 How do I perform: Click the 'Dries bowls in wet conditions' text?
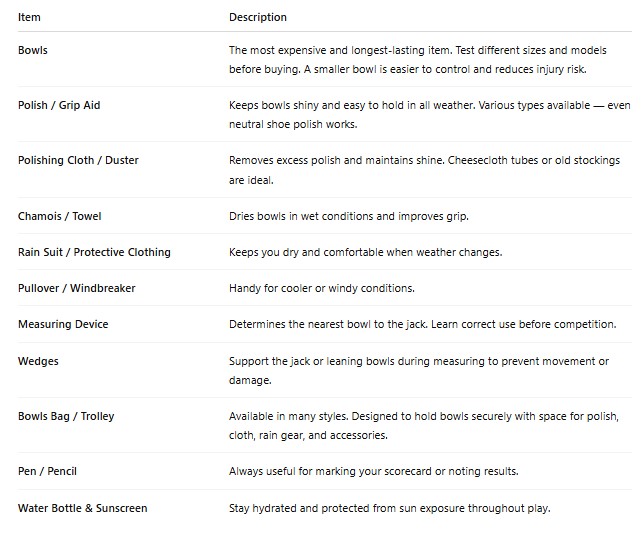(349, 216)
